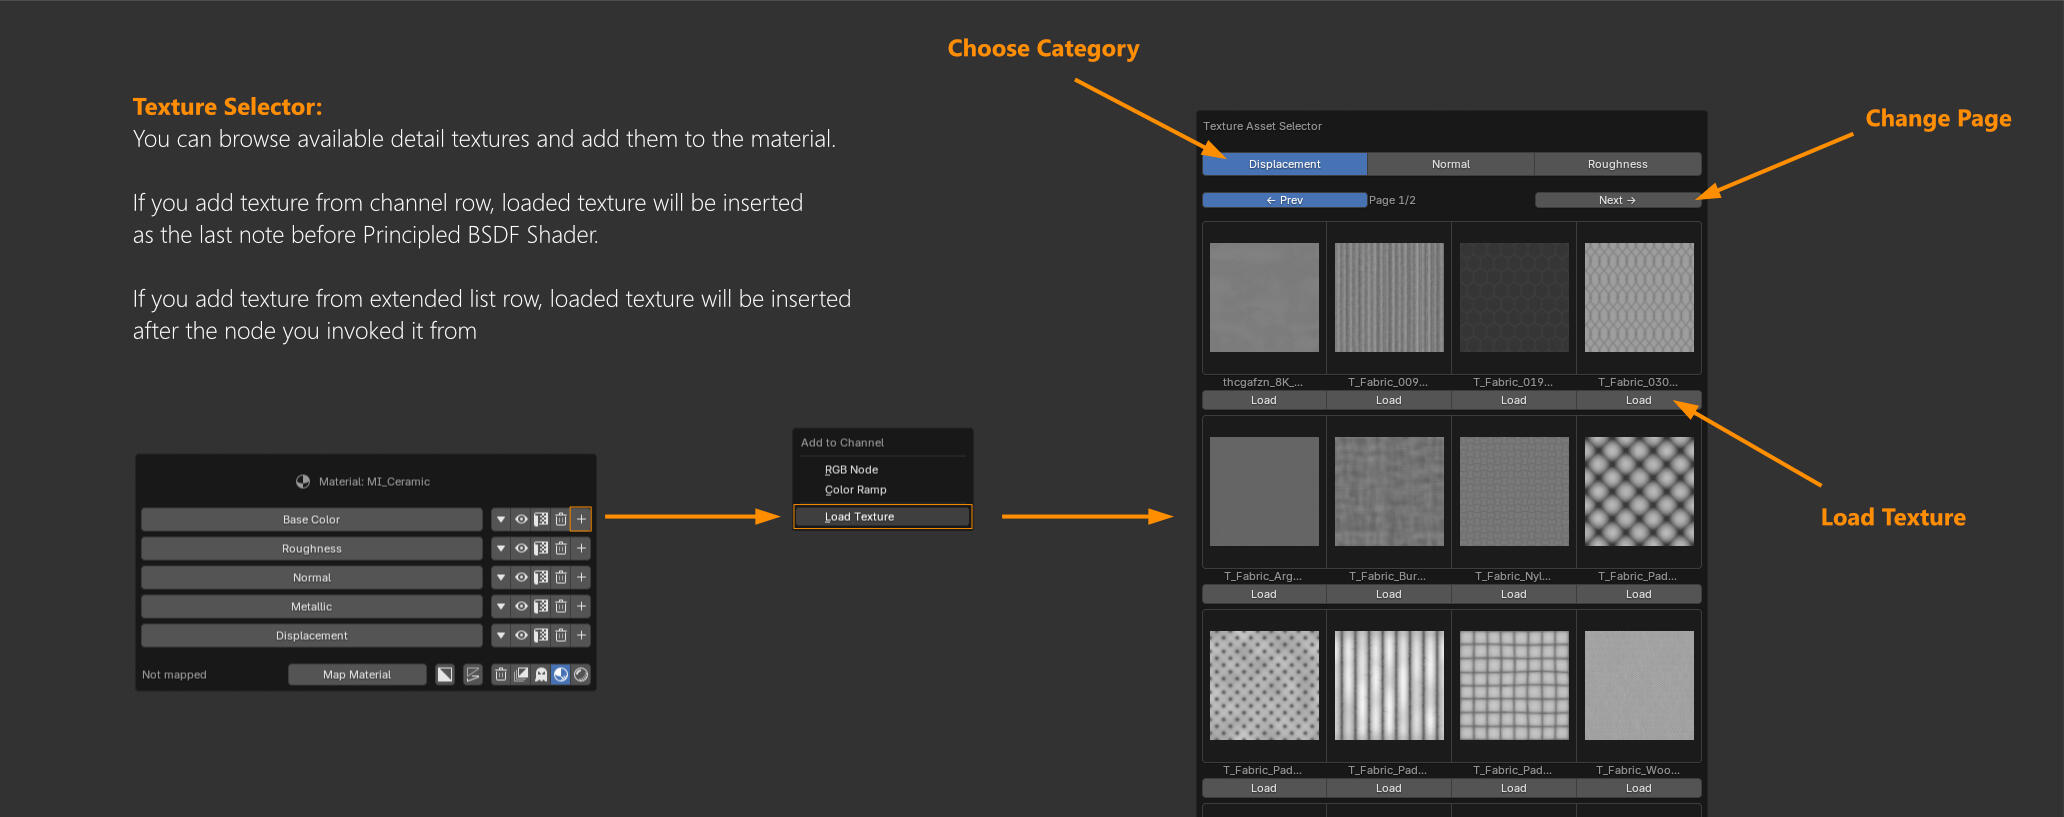Go to next page of textures
Screen dimensions: 2064x817
1617,200
